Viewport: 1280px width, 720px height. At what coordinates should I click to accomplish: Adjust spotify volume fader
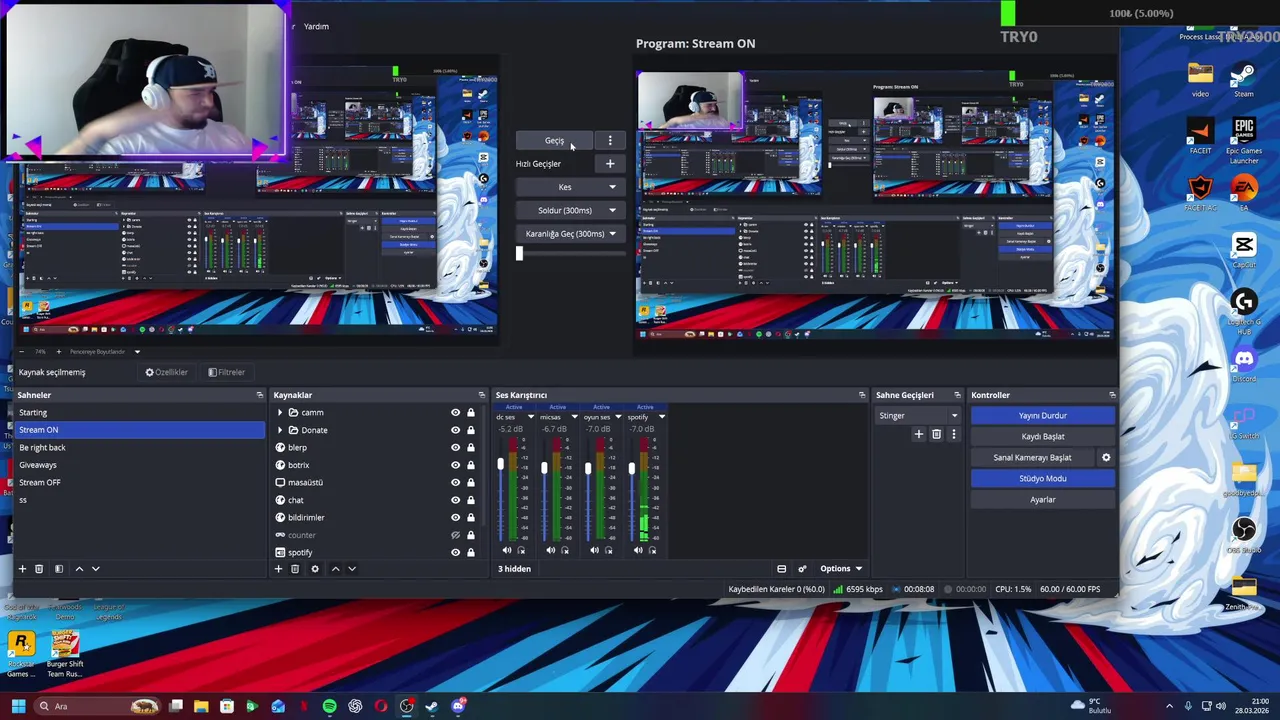(631, 467)
